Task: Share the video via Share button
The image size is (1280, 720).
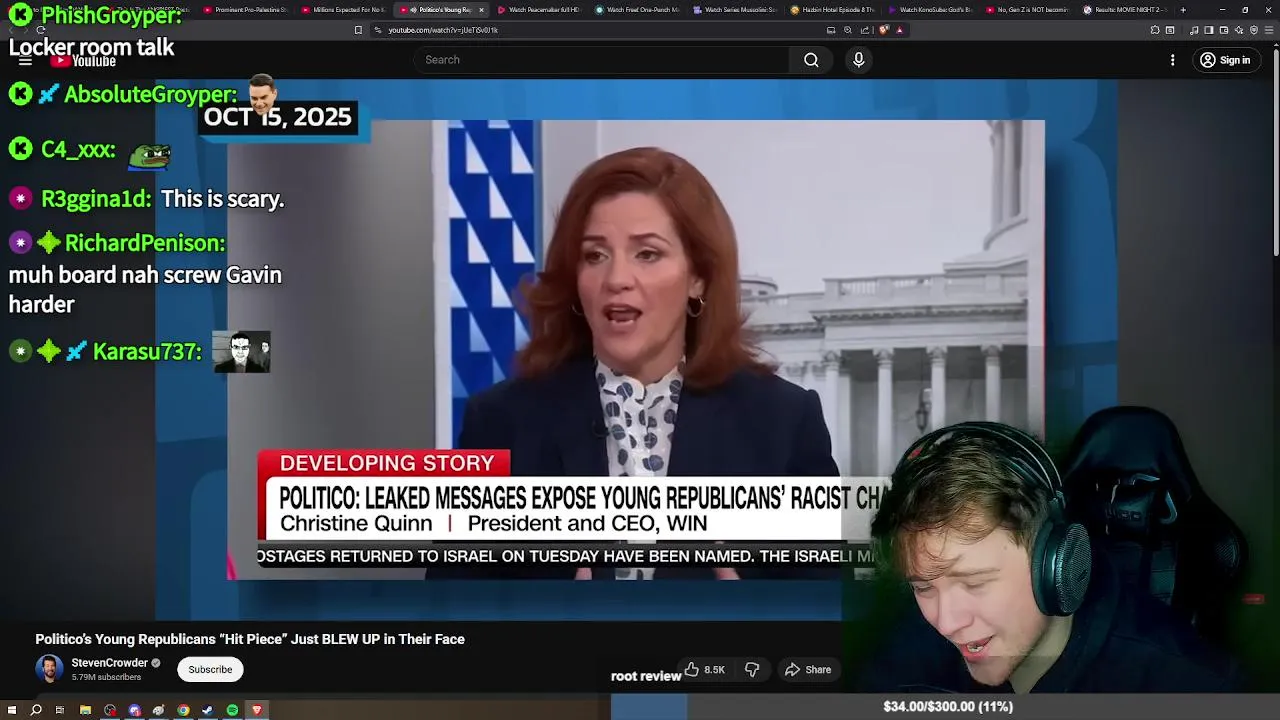Action: 808,669
